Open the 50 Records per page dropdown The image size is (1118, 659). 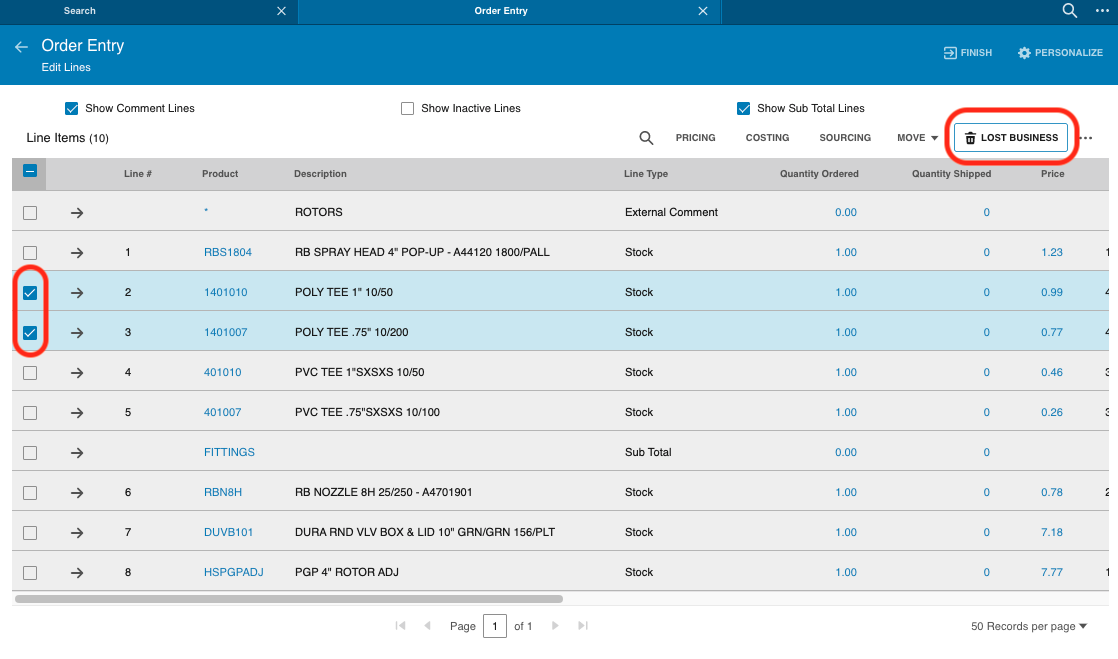1029,626
